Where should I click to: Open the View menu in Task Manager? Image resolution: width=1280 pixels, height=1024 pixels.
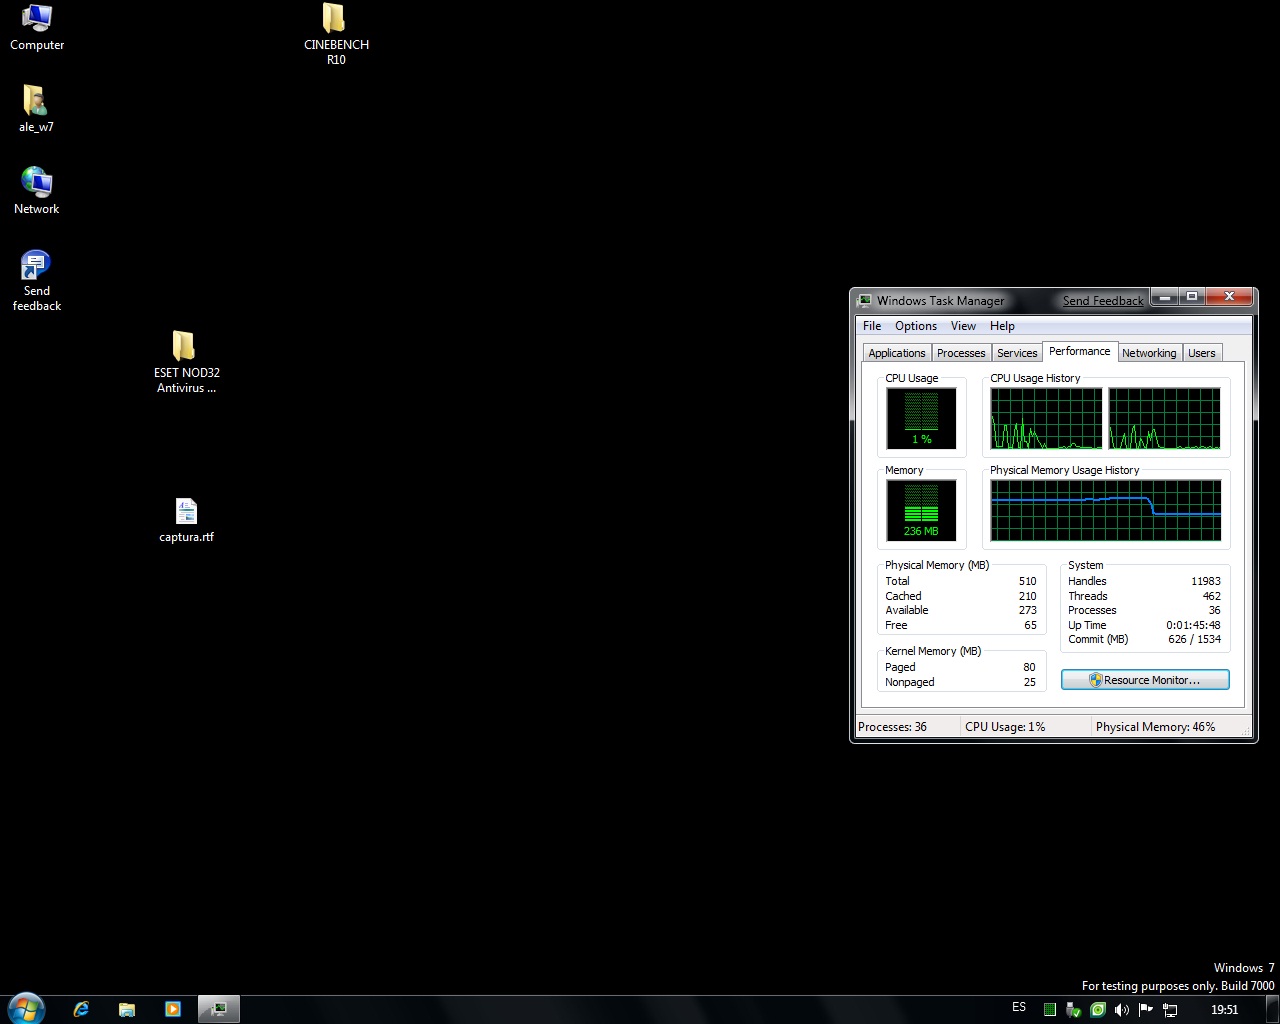tap(963, 326)
